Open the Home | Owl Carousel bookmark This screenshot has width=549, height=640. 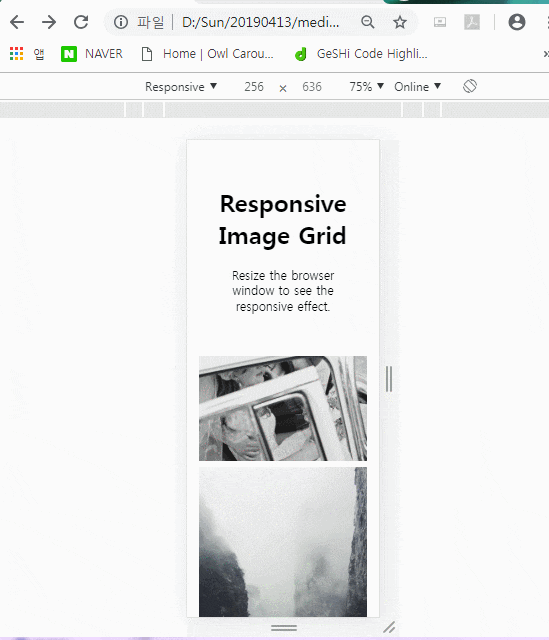coord(207,53)
